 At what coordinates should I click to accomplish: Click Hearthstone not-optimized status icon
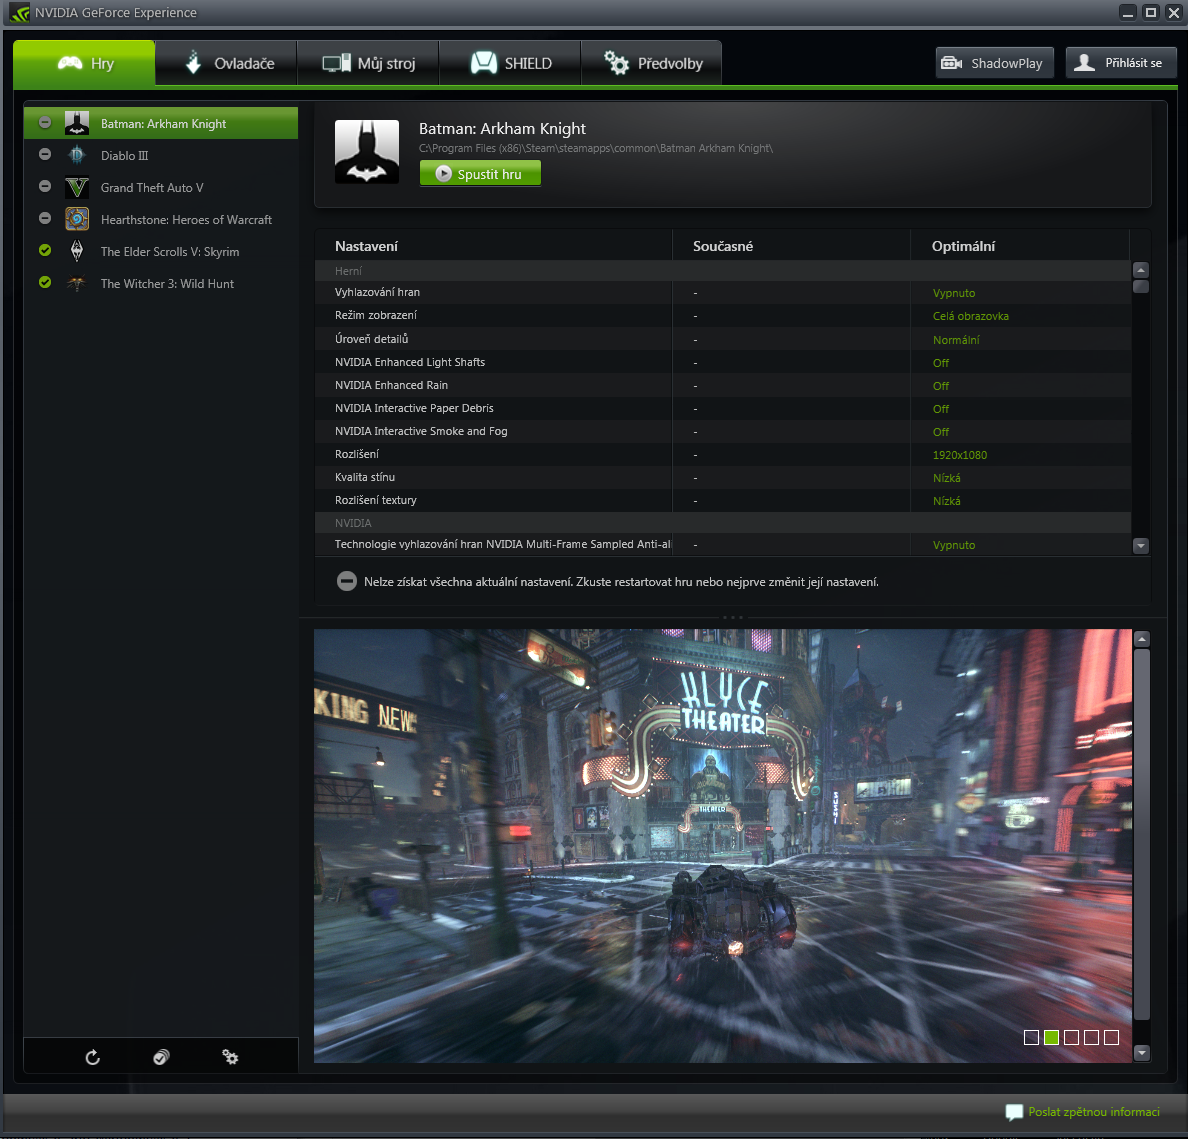pyautogui.click(x=45, y=218)
